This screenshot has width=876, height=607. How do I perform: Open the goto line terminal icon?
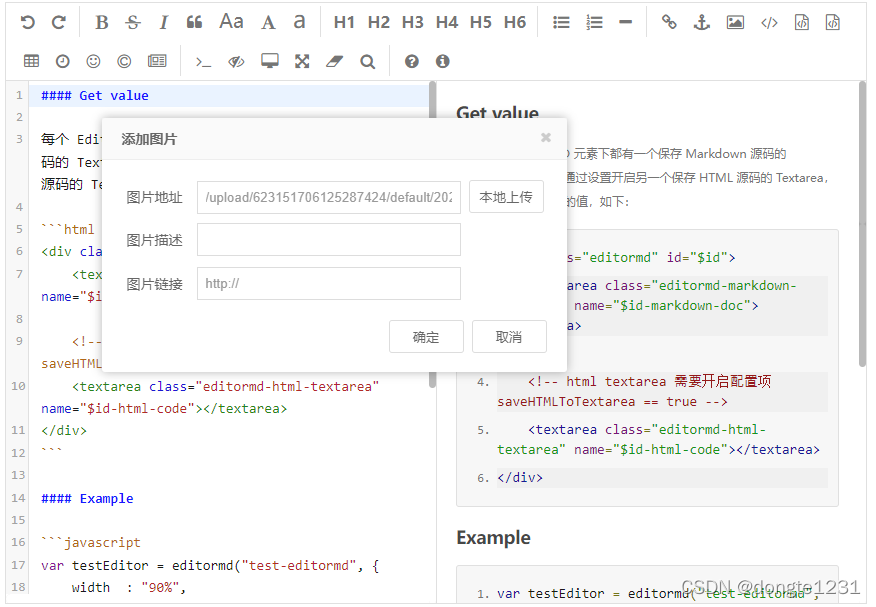click(203, 61)
